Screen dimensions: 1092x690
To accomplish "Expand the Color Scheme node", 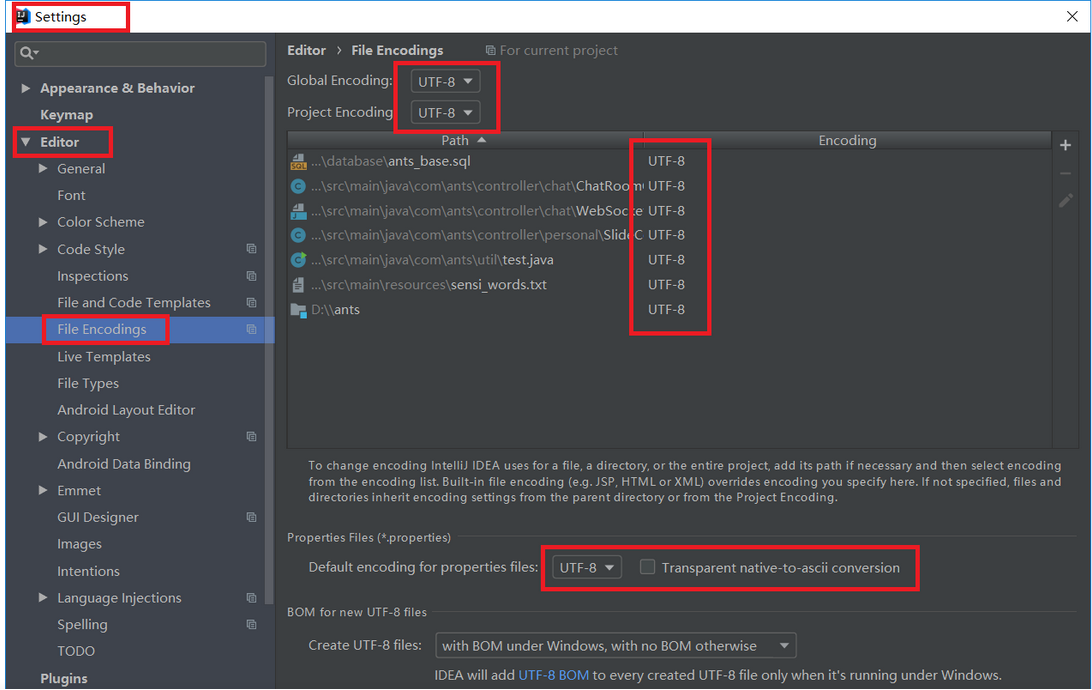I will click(42, 222).
